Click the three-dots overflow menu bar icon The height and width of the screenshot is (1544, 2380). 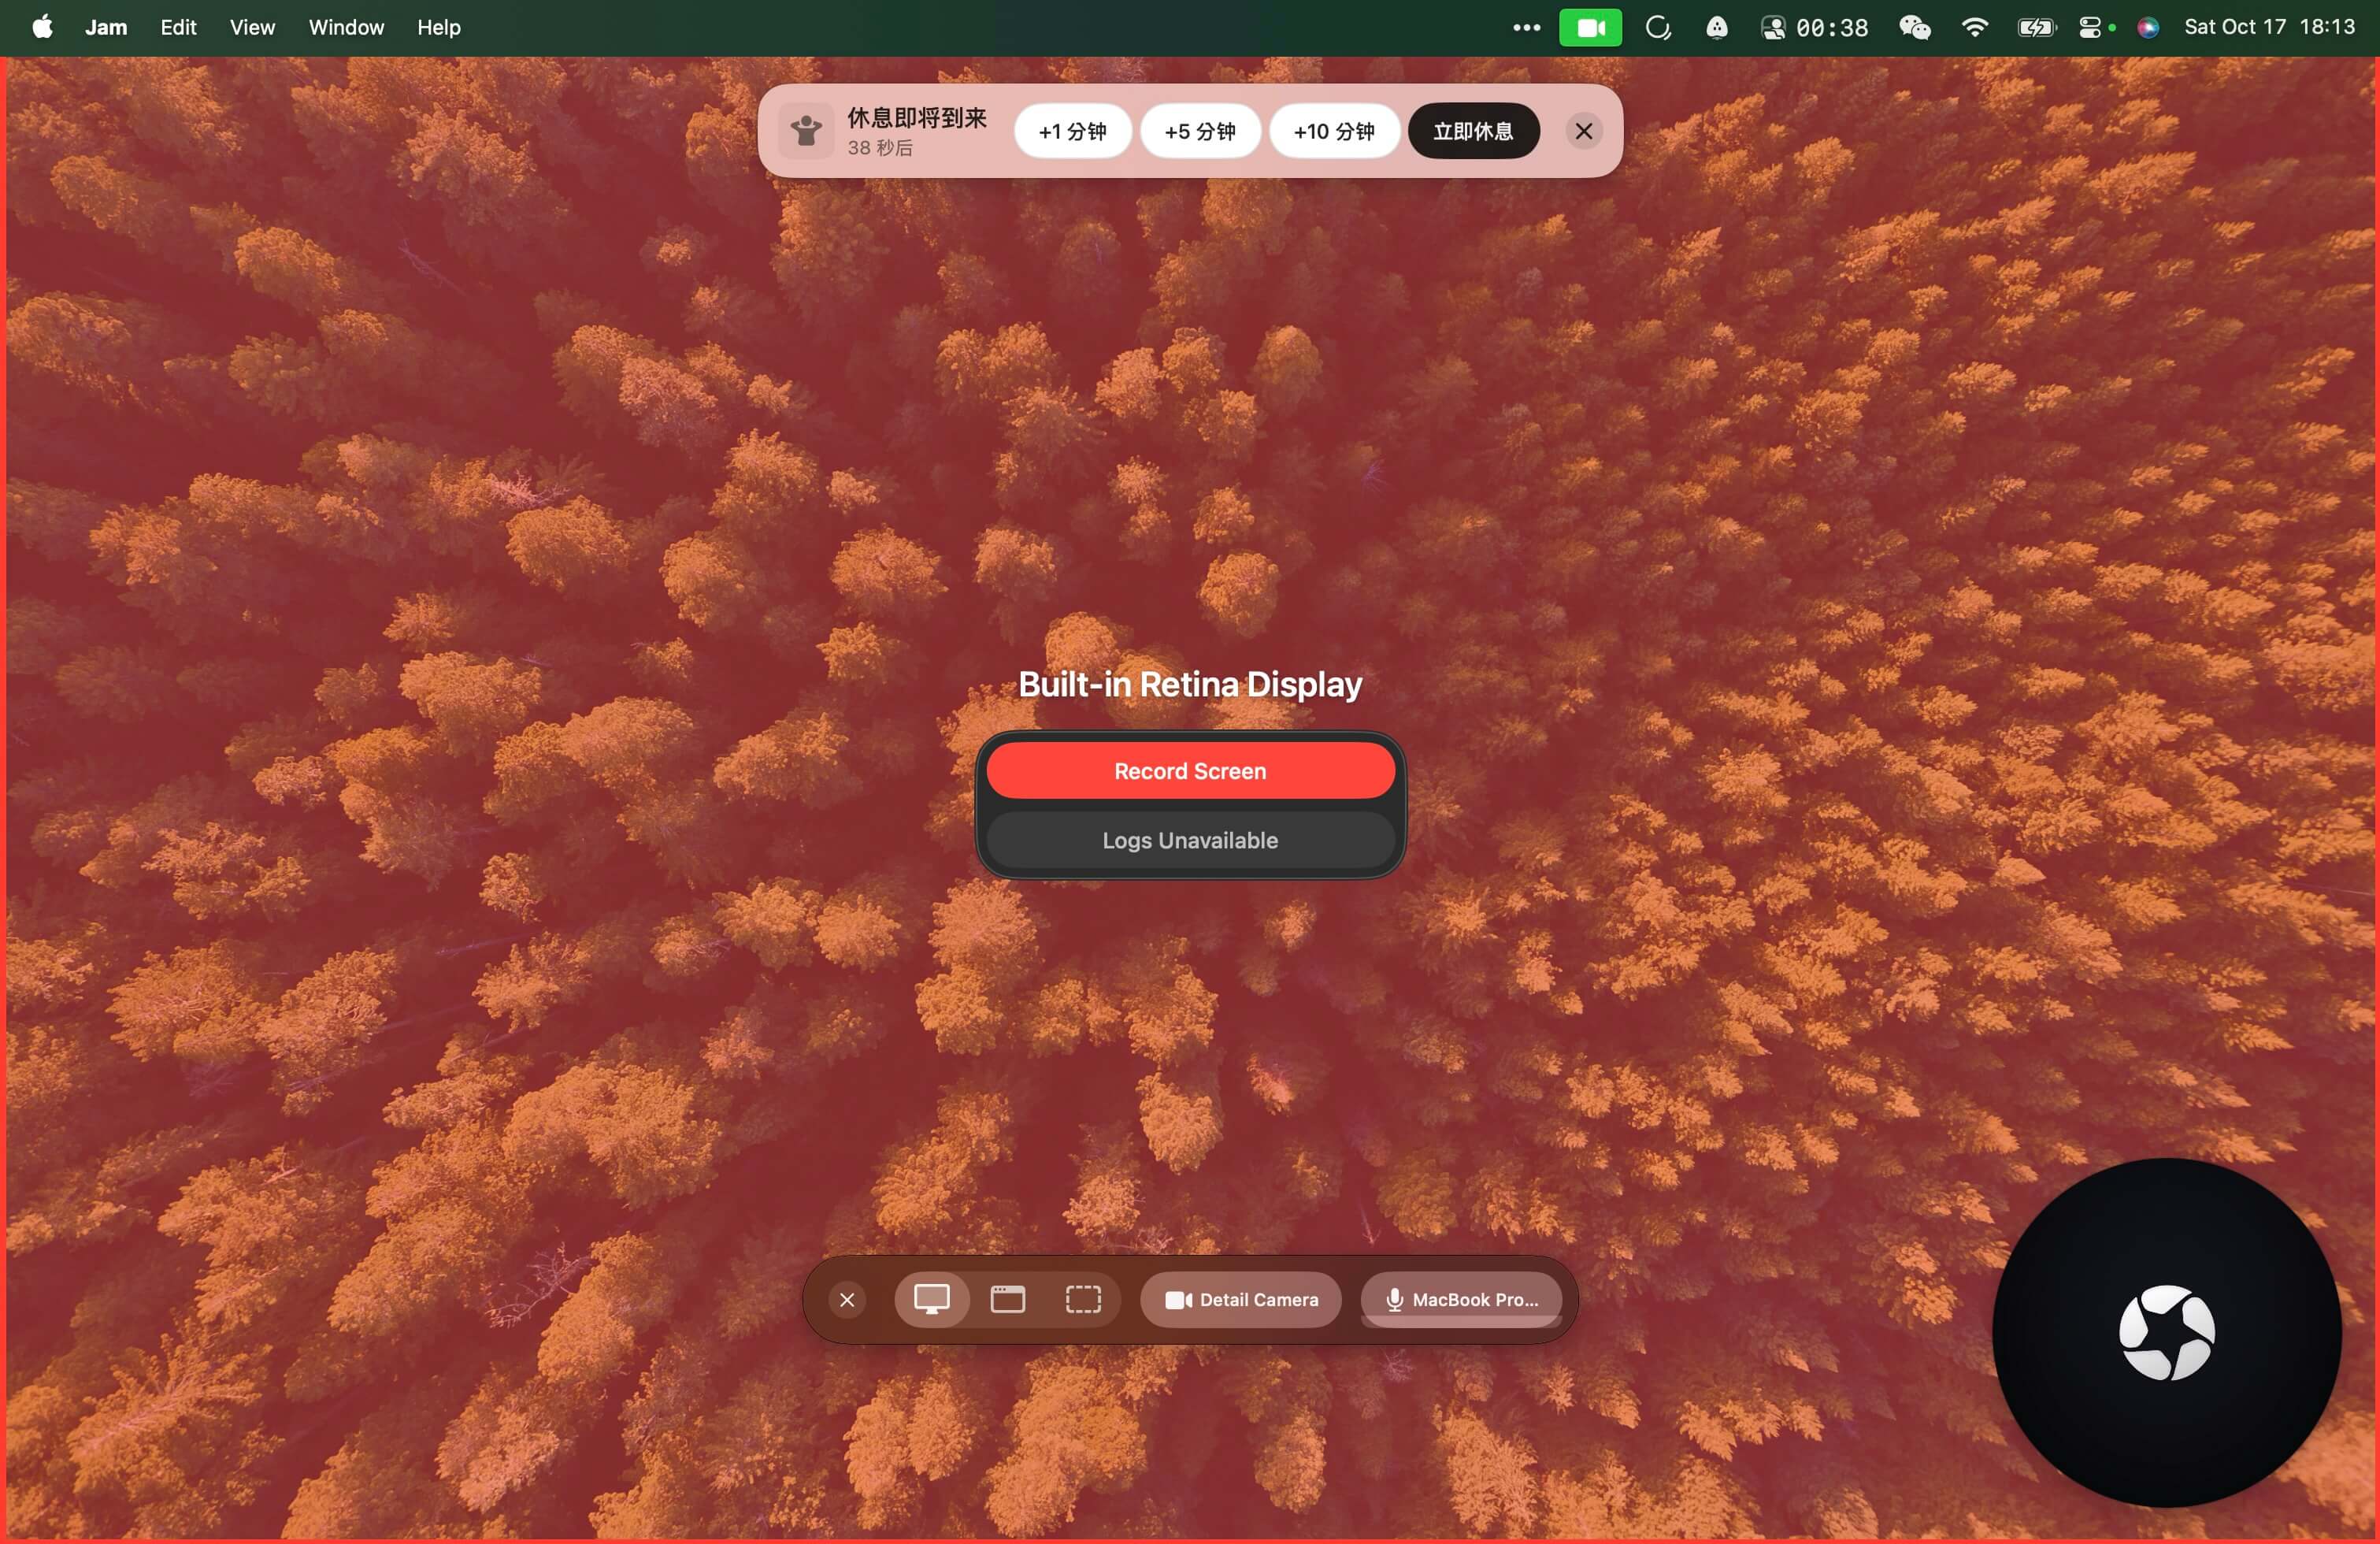[x=1526, y=28]
